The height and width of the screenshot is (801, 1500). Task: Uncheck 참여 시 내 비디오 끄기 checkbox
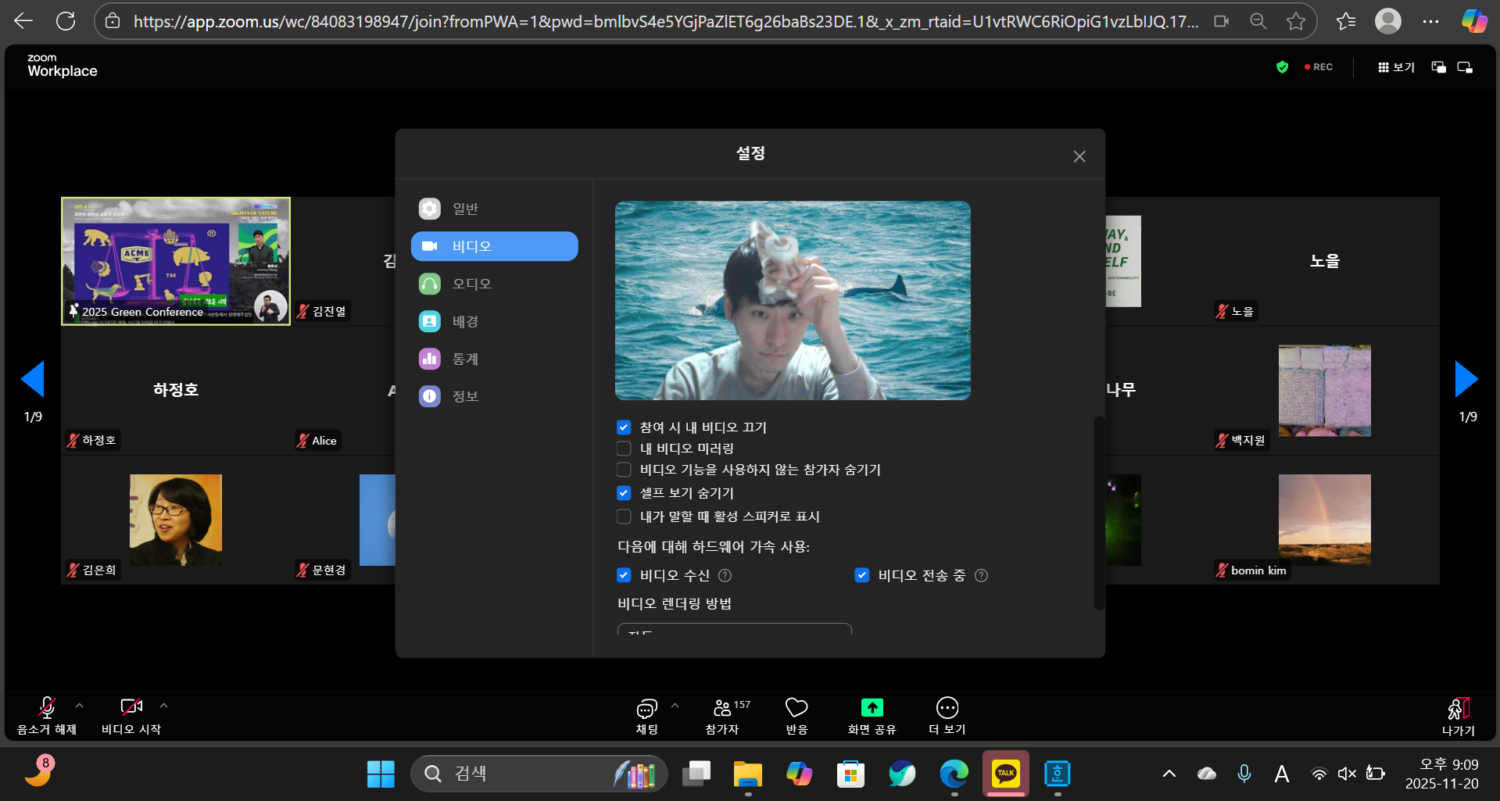click(624, 427)
